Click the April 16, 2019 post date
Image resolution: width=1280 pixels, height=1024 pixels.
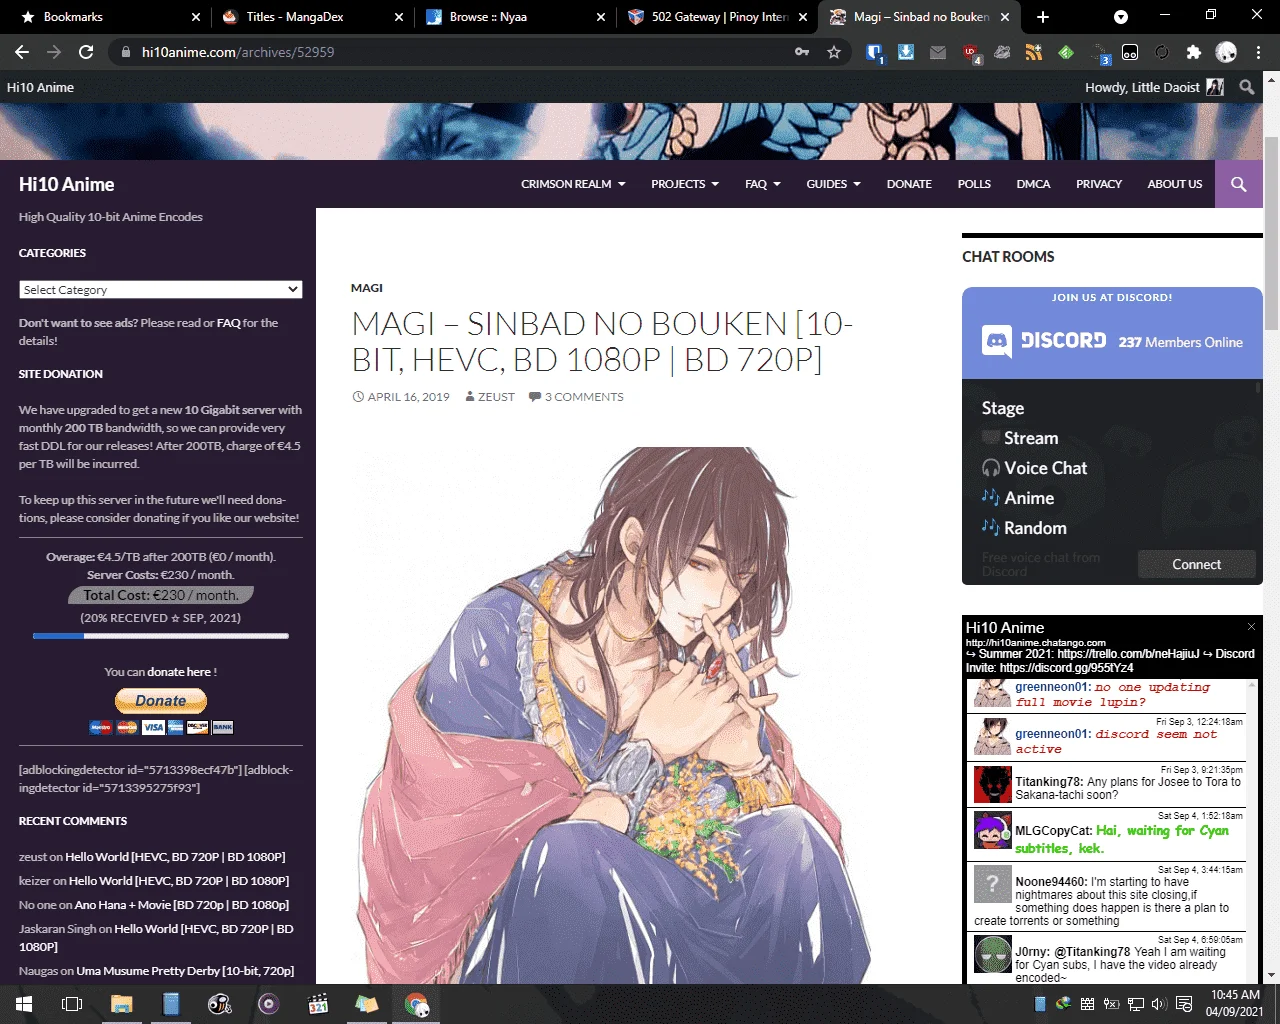[x=408, y=397]
